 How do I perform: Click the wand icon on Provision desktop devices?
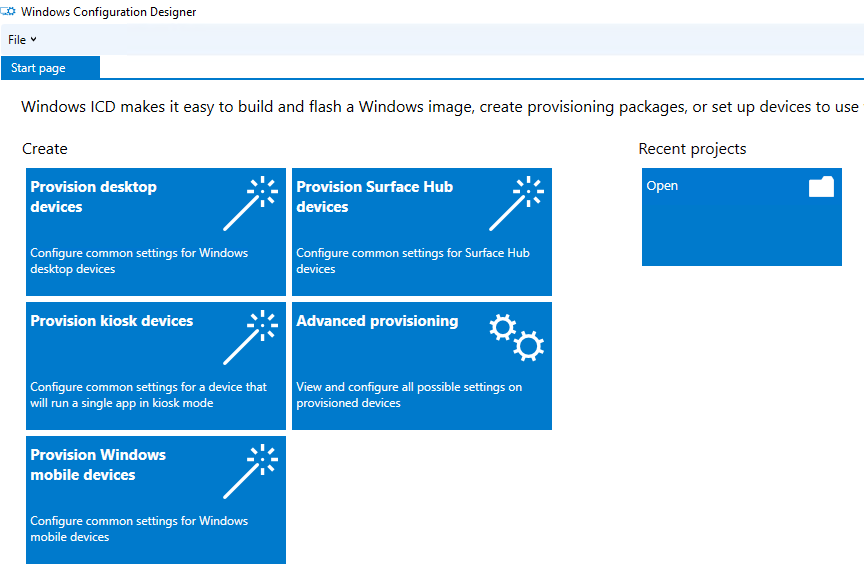coord(251,203)
